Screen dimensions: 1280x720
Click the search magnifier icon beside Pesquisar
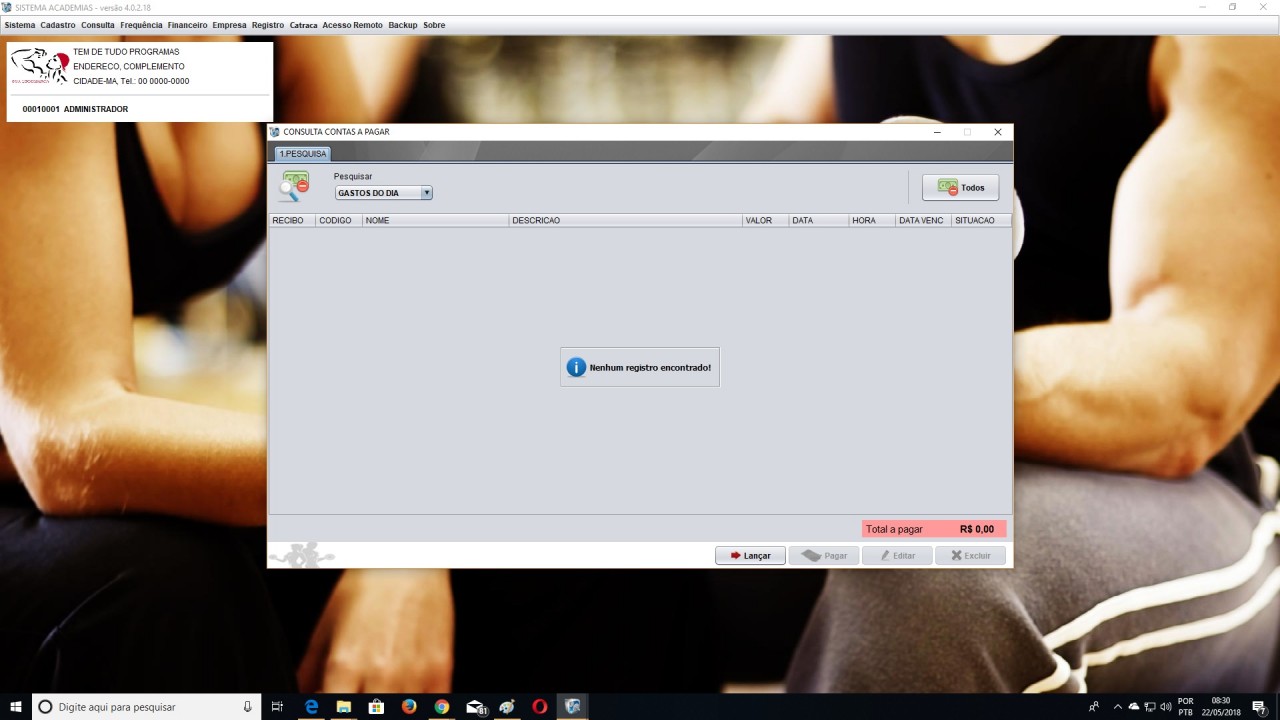tap(294, 187)
